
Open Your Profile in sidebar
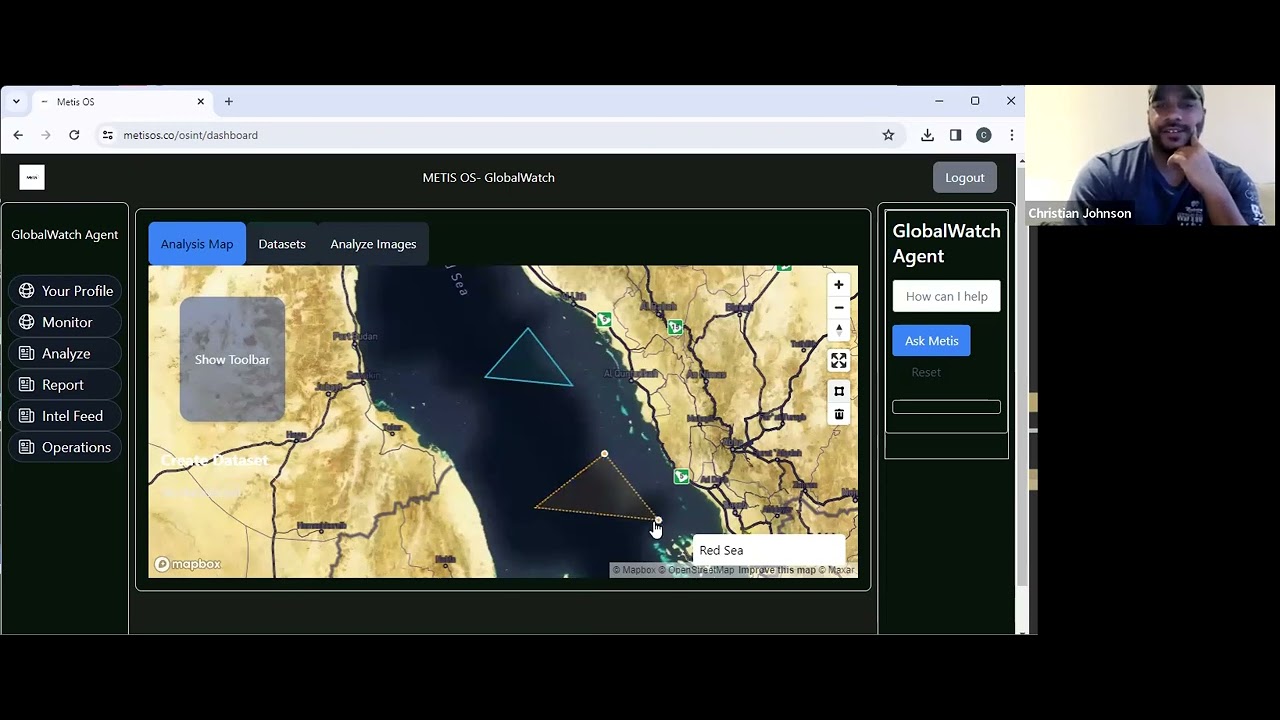click(65, 291)
